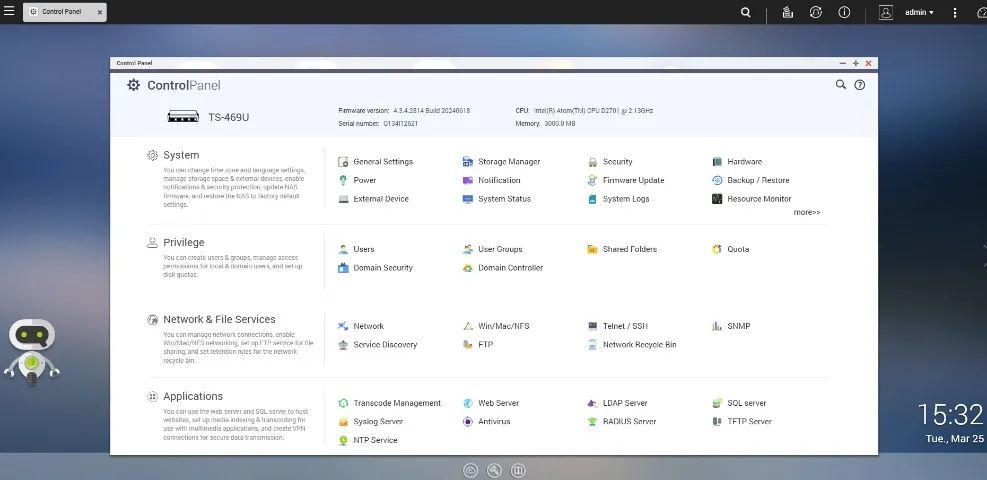
Task: Switch to the Control Panel taskbar tab
Action: (x=60, y=12)
